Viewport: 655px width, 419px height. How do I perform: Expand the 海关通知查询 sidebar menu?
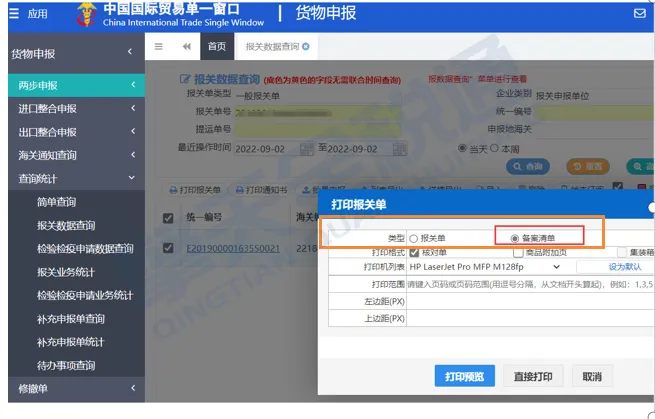pyautogui.click(x=76, y=155)
